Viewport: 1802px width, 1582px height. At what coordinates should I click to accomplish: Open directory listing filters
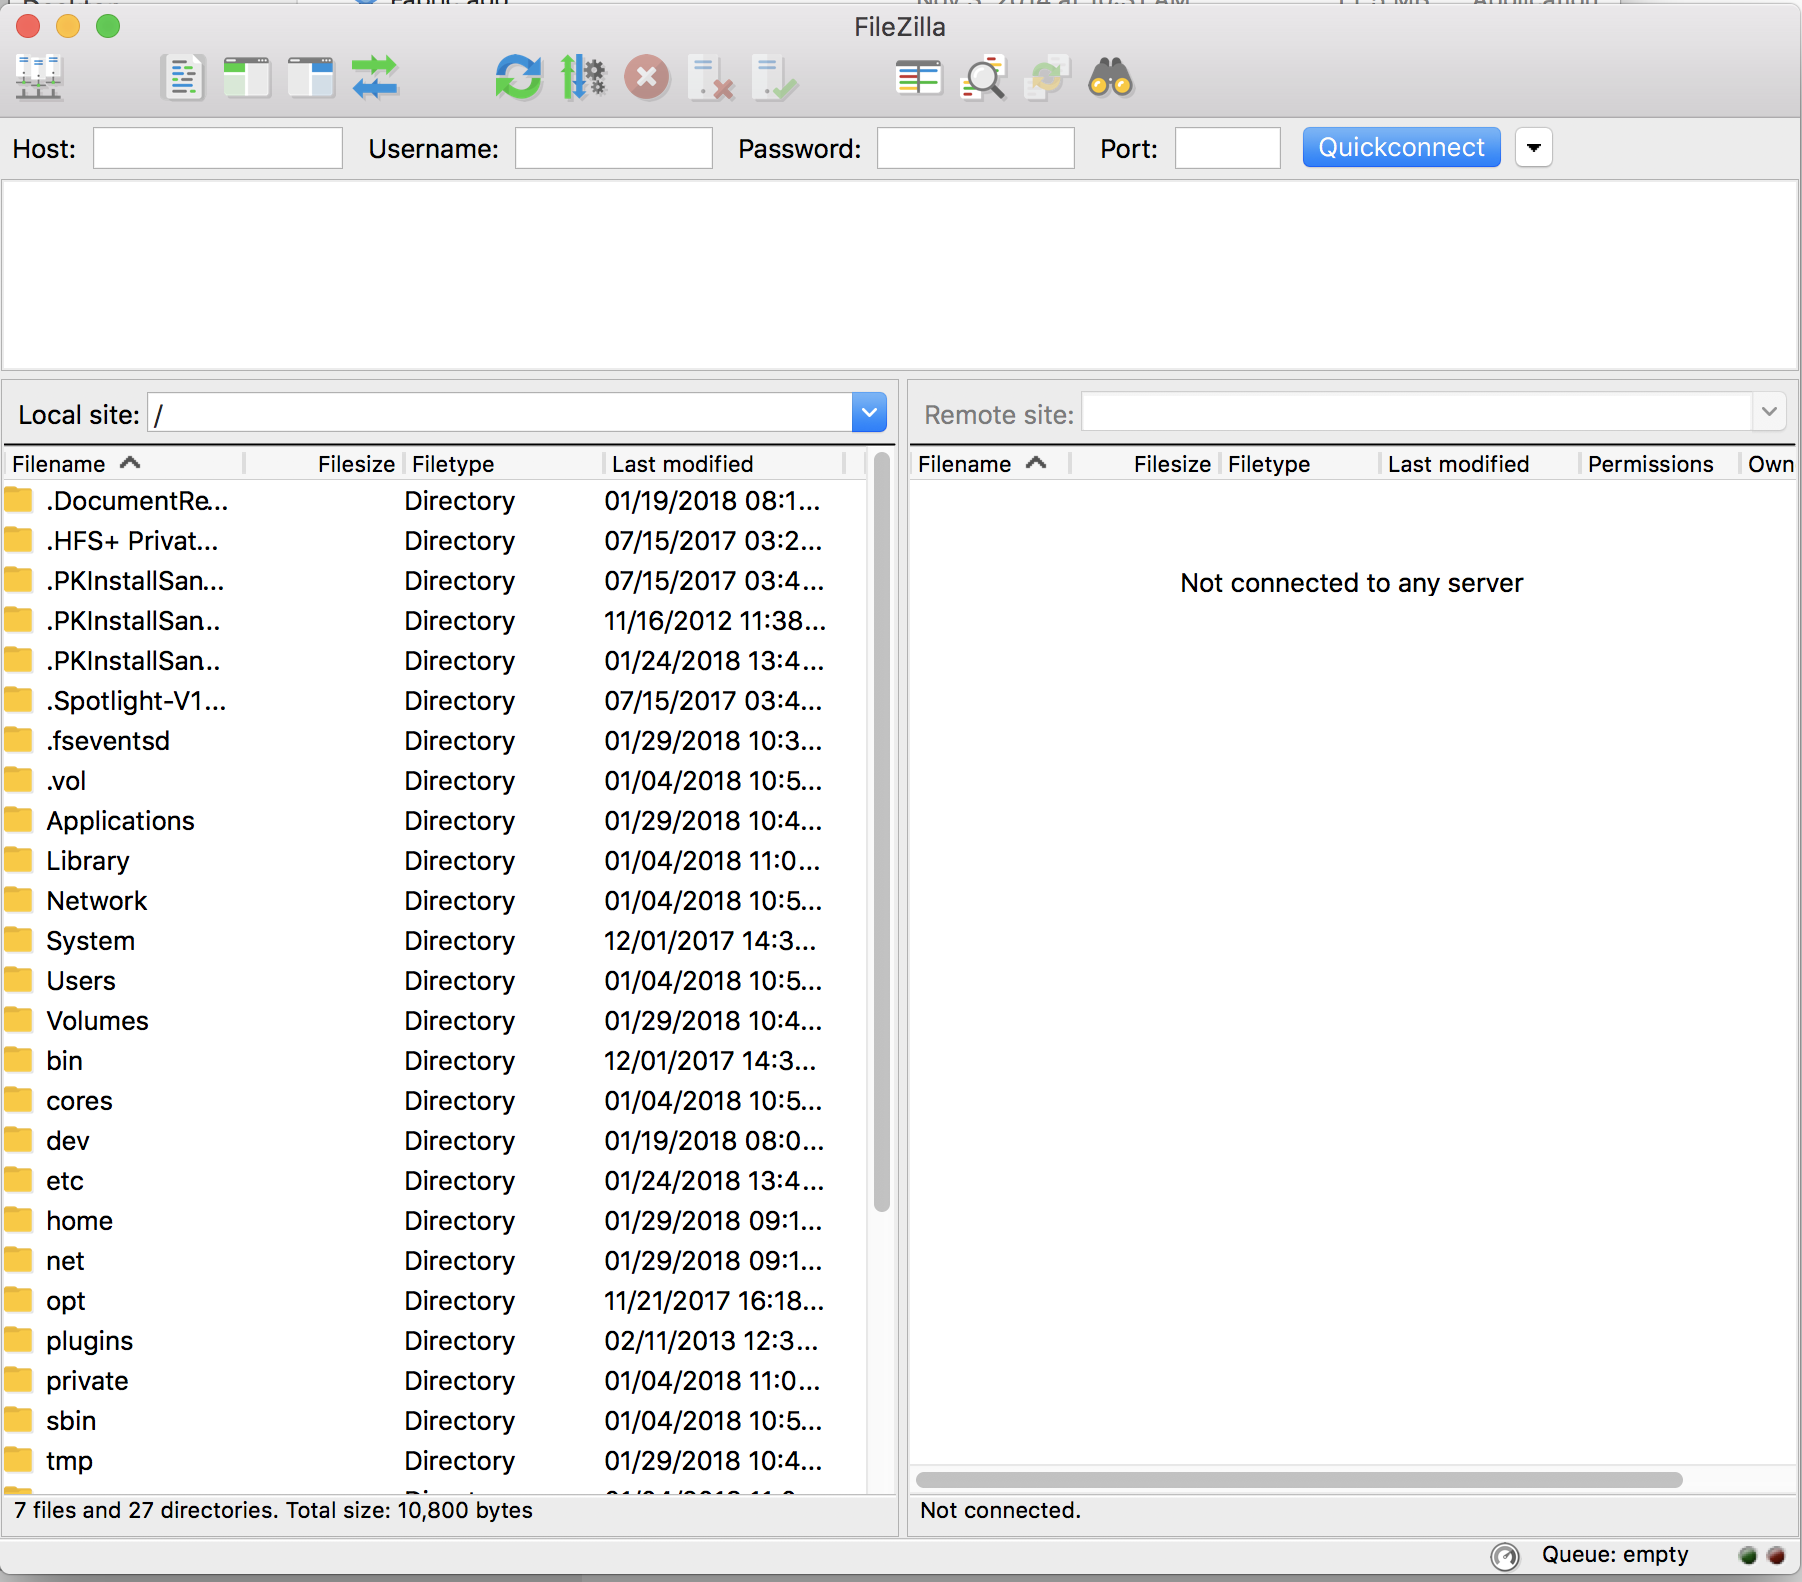919,77
